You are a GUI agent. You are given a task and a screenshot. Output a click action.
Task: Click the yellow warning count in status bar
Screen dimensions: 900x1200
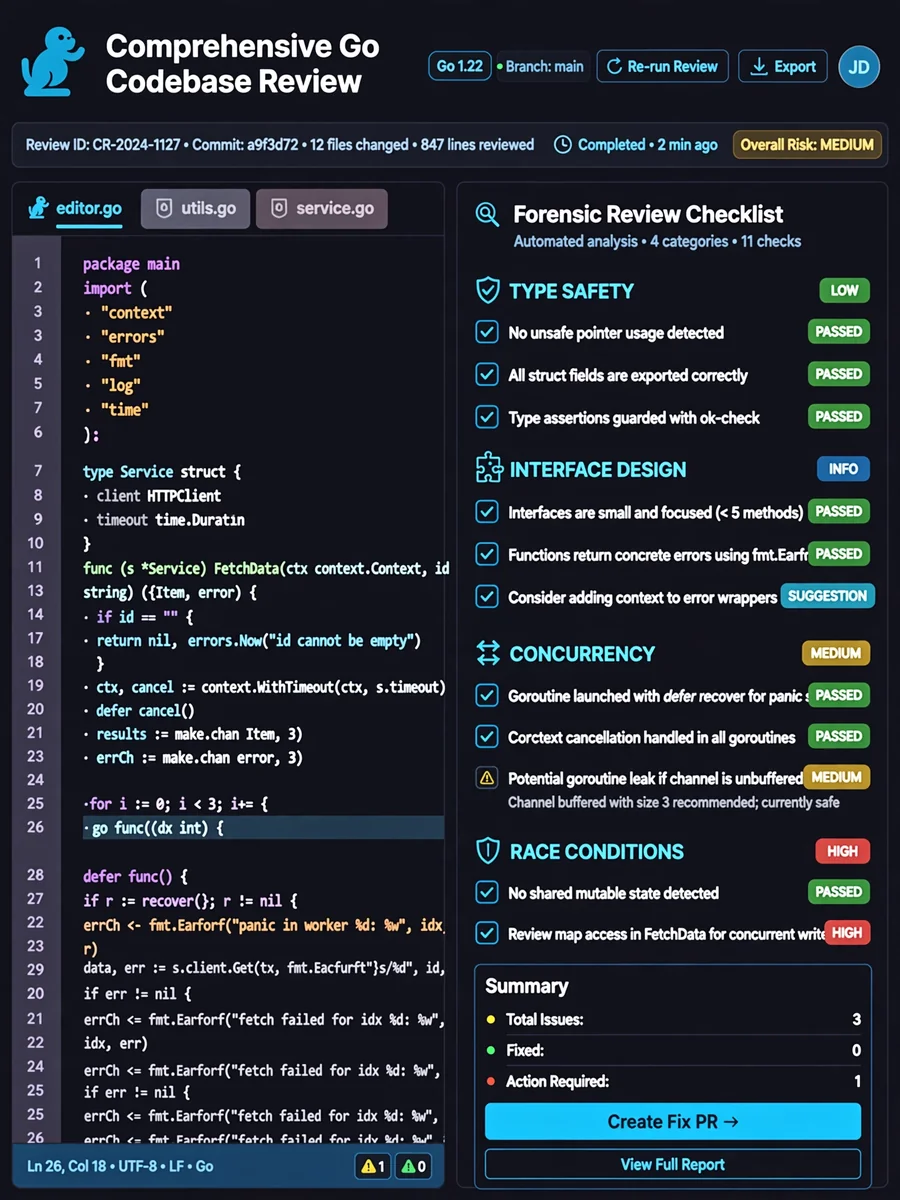pyautogui.click(x=372, y=1166)
